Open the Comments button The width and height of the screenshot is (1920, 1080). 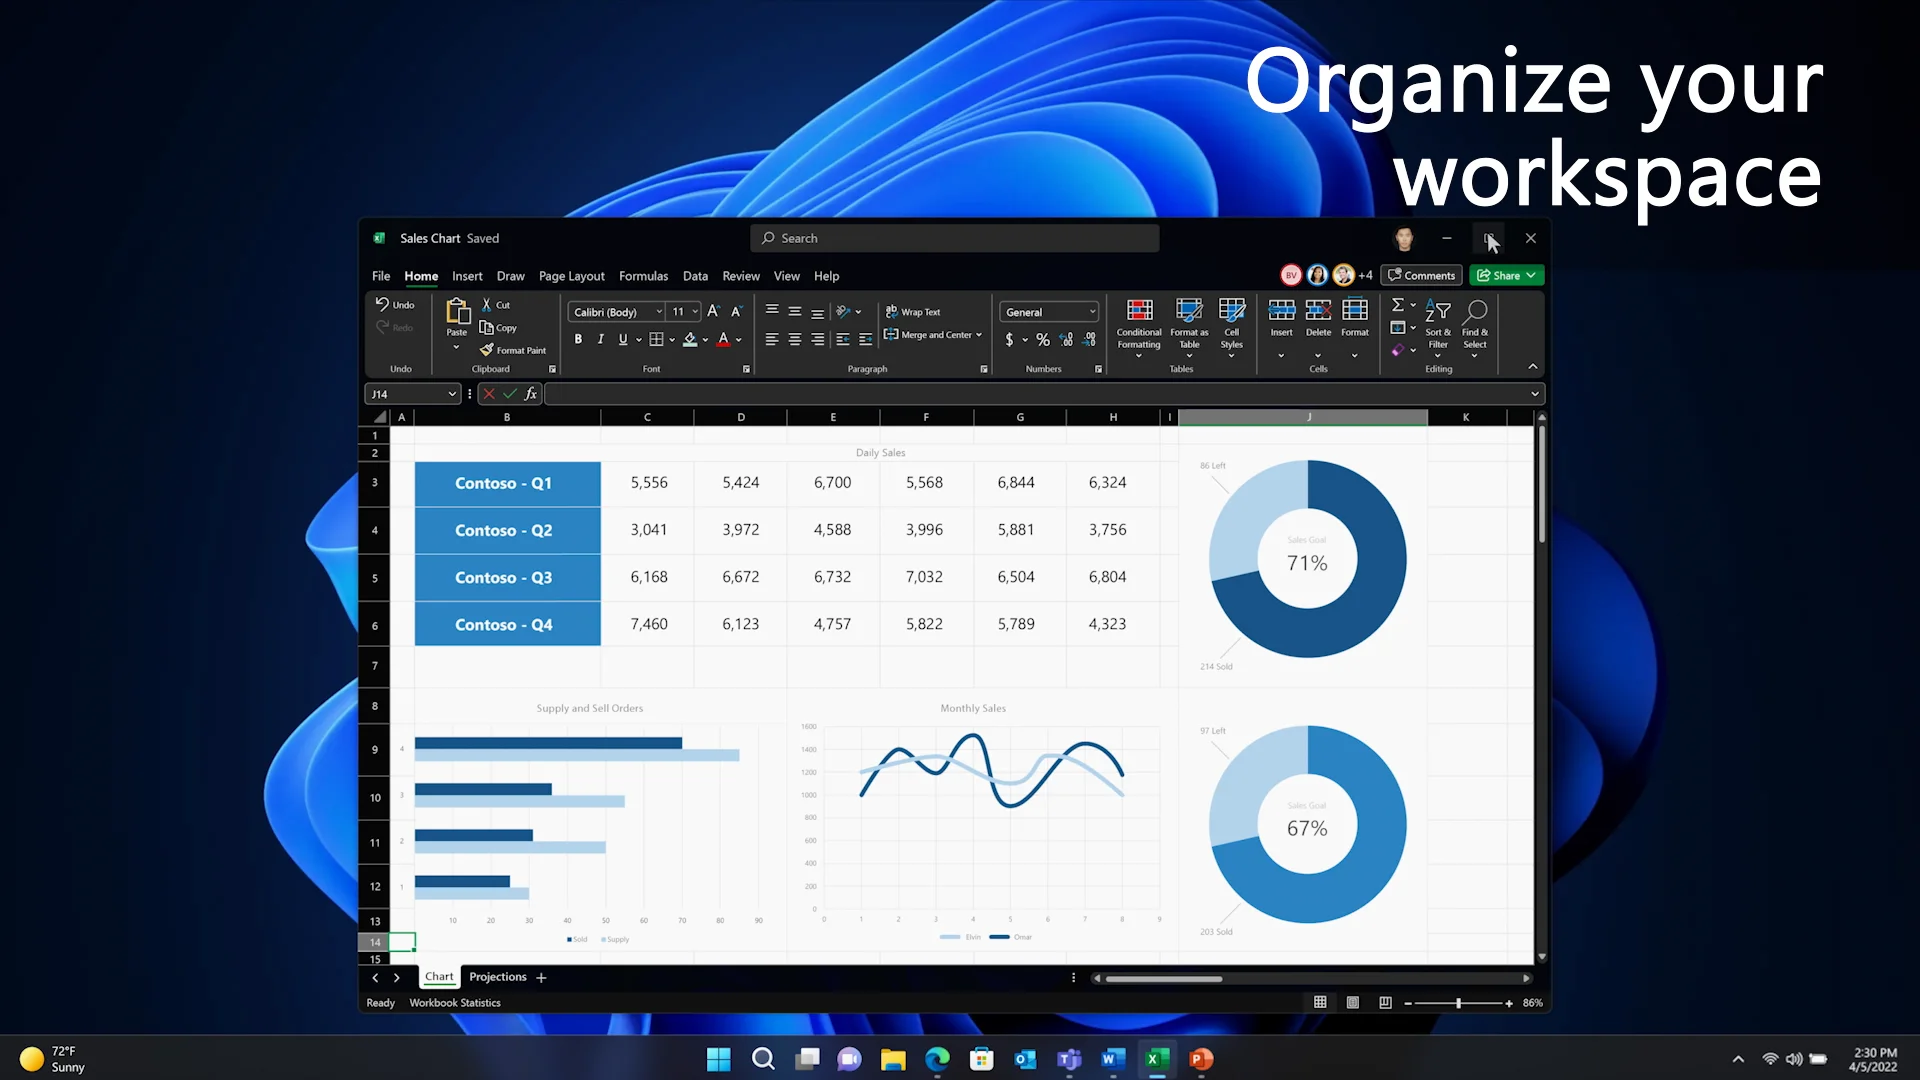[x=1421, y=275]
